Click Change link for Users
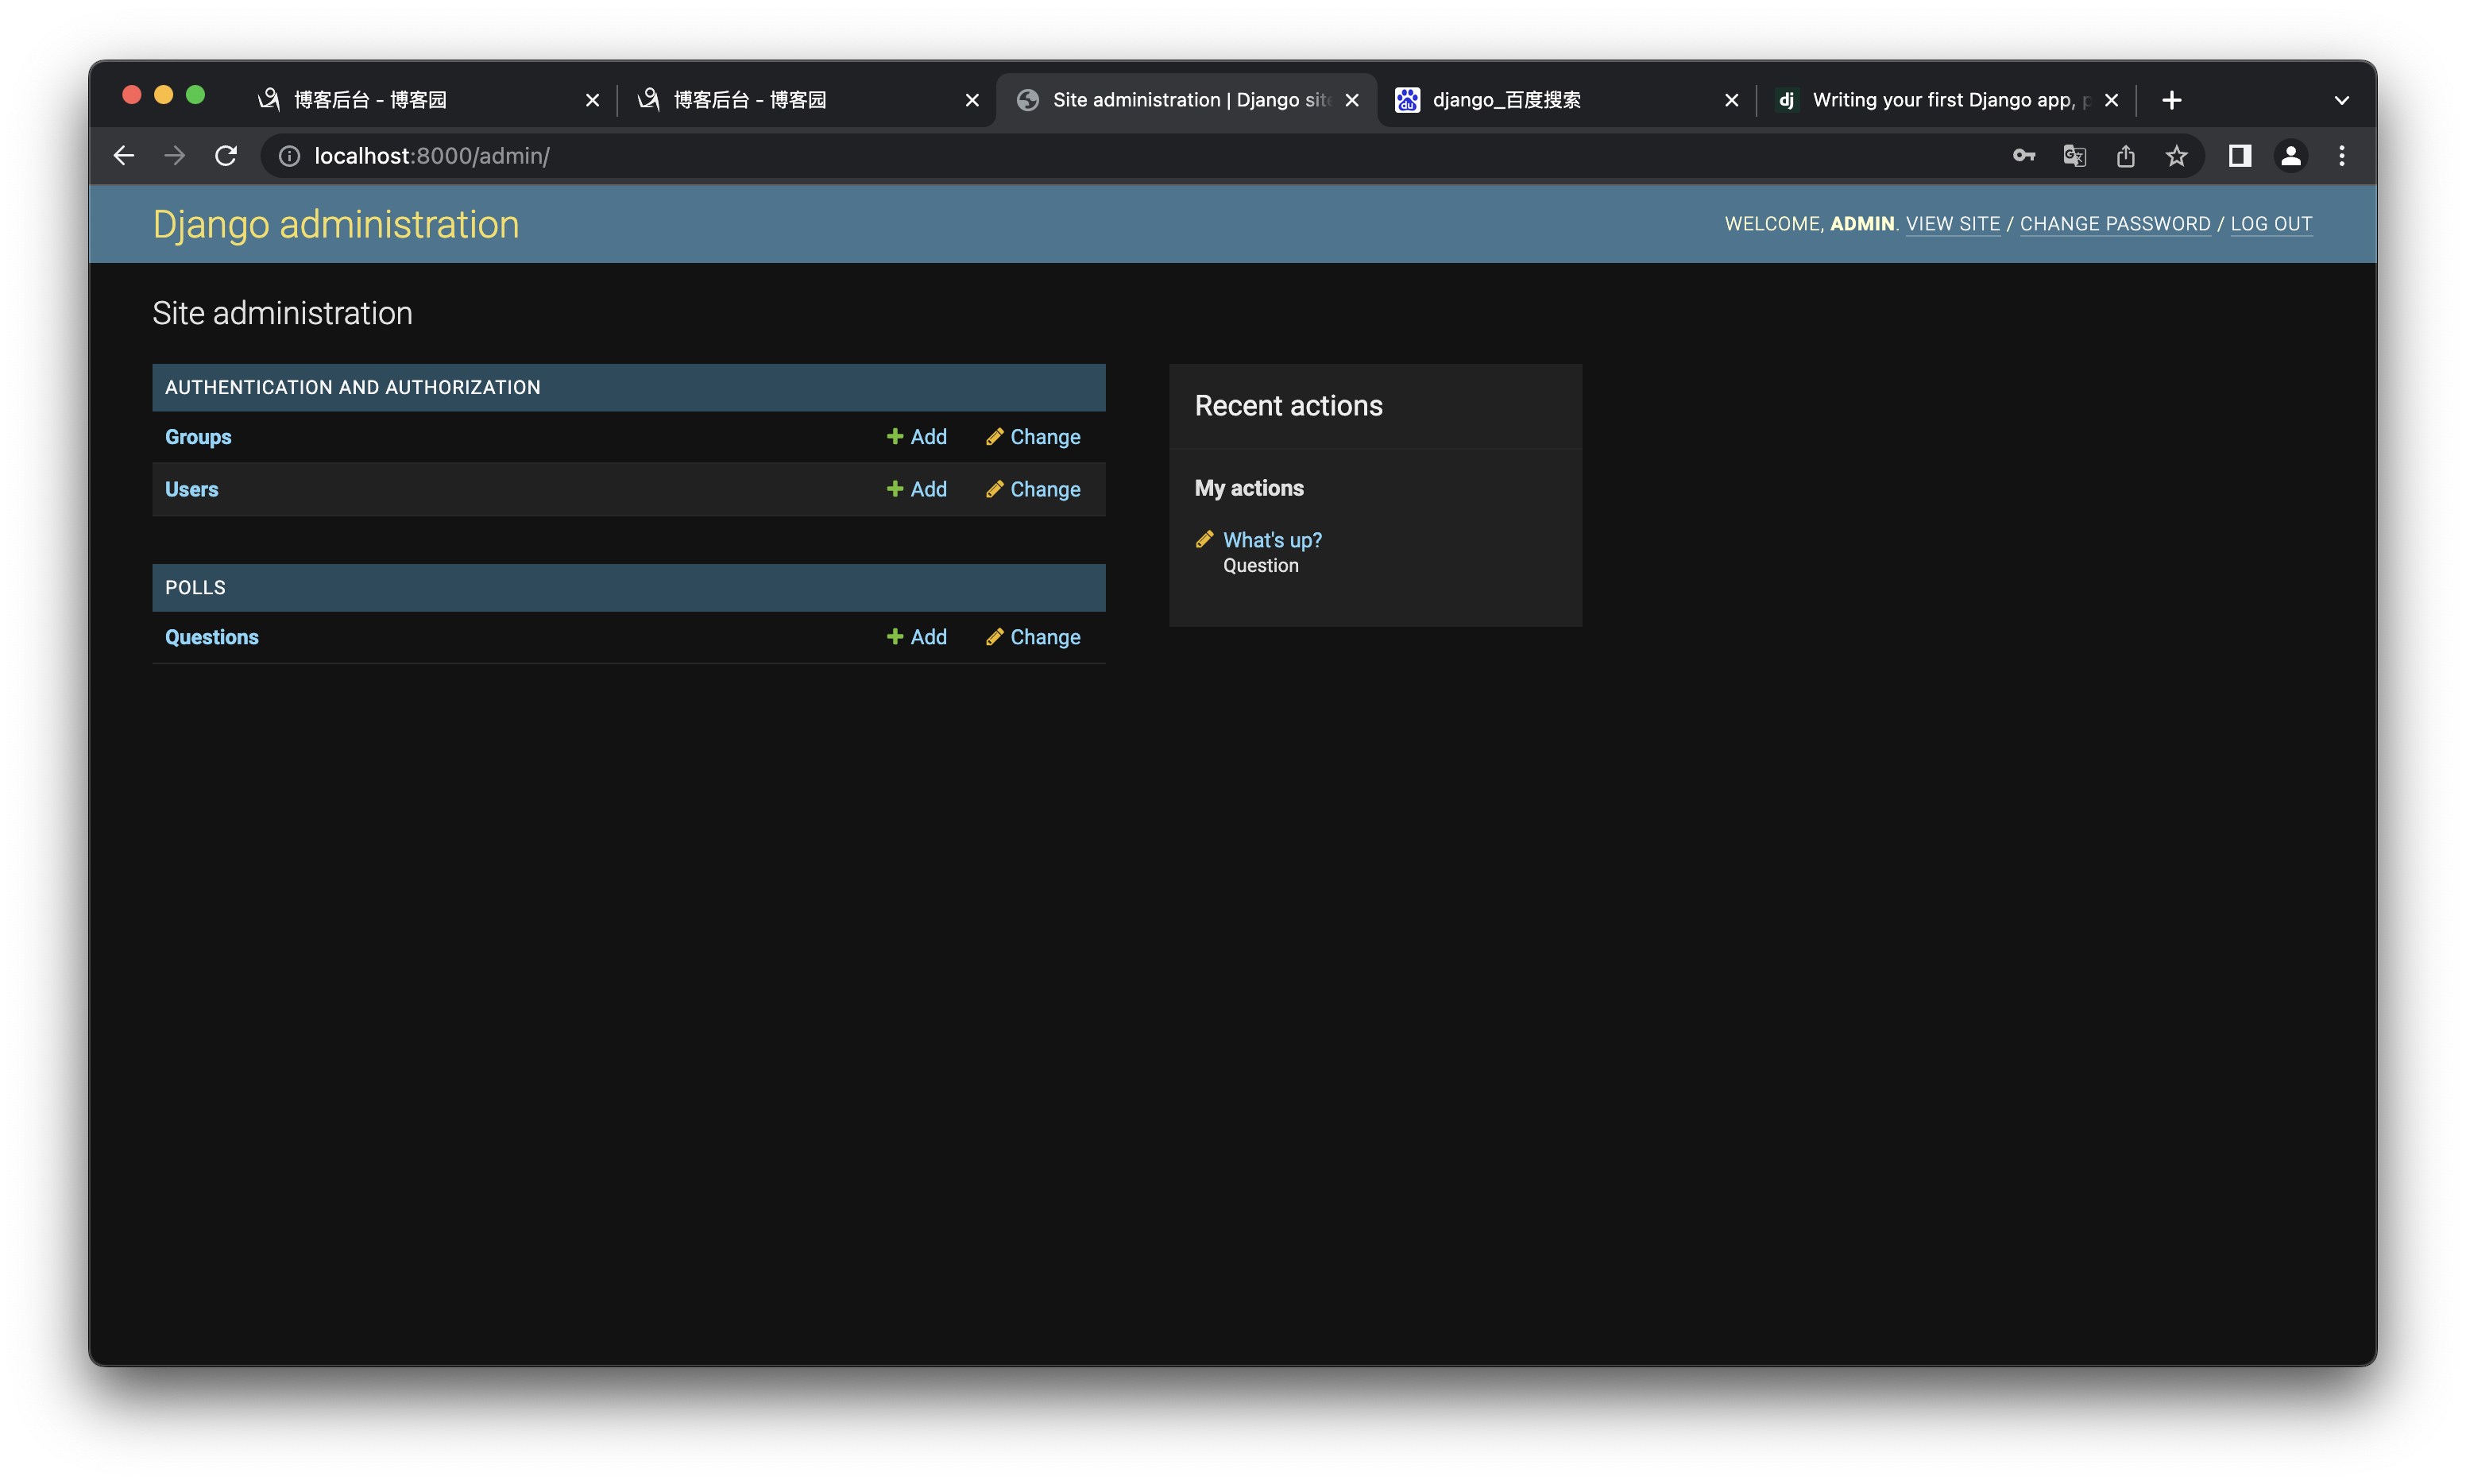 [x=1033, y=489]
